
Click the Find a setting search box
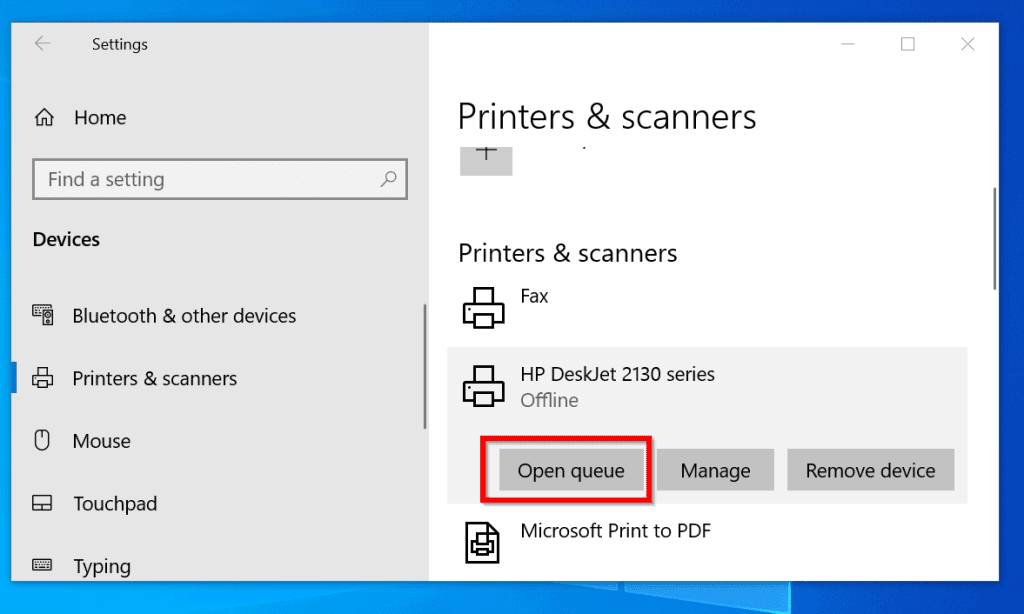[220, 179]
